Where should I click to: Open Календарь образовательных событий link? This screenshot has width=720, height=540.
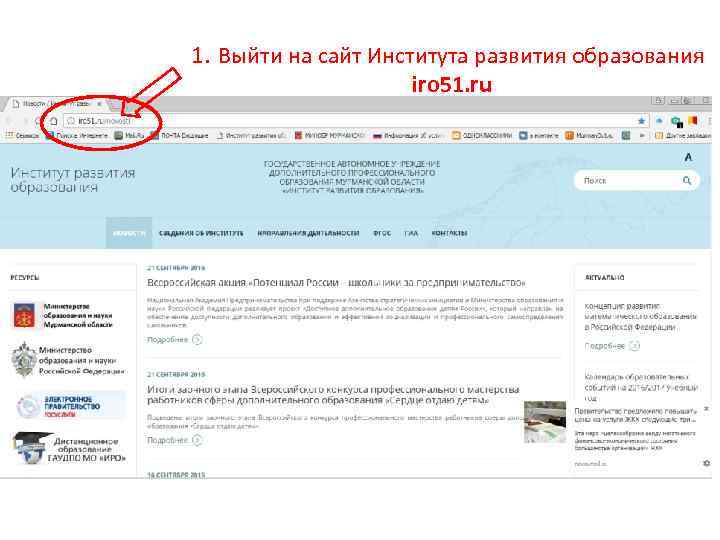[x=641, y=388]
